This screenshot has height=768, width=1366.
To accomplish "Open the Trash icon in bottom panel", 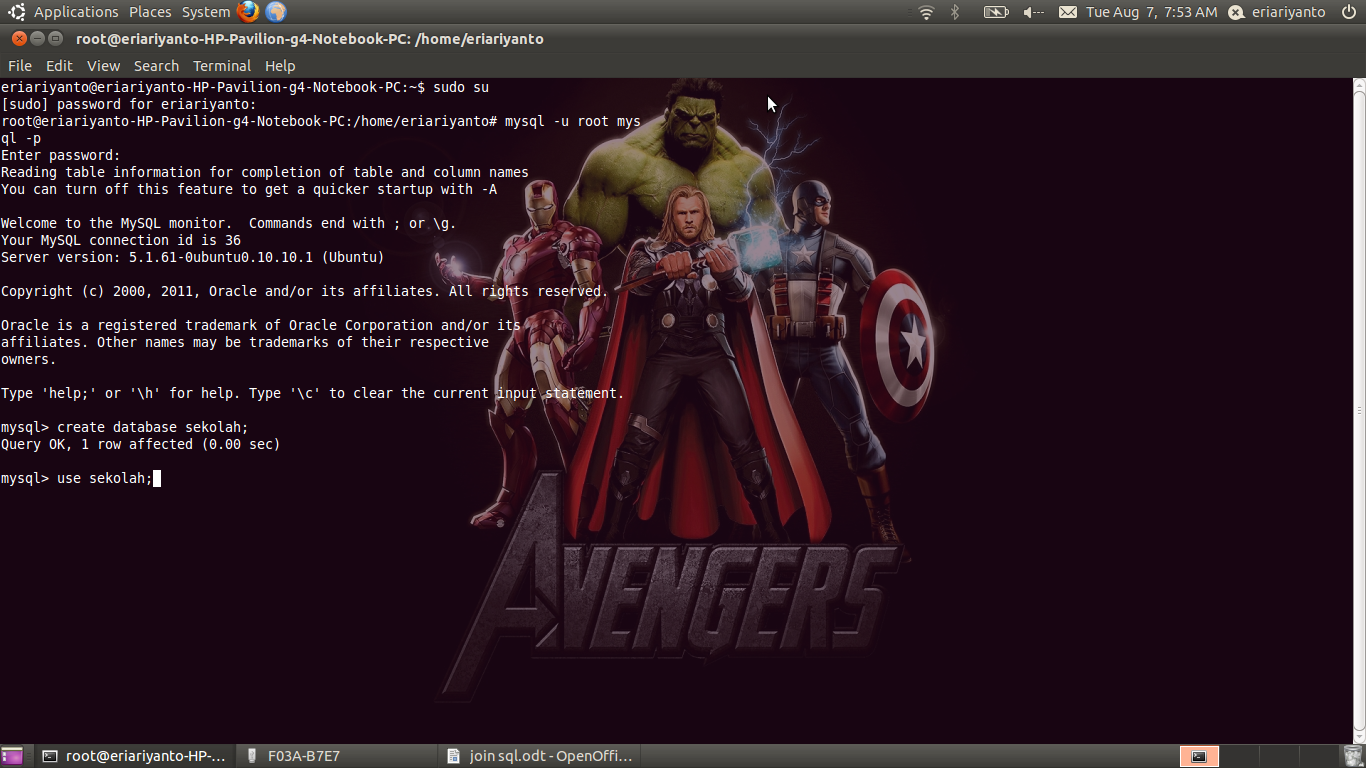I will point(1353,756).
